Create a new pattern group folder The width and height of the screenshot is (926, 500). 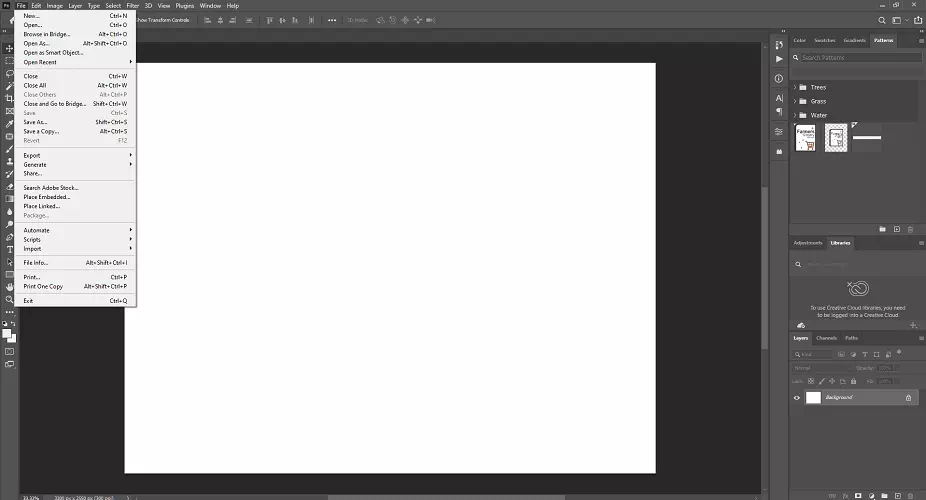(x=882, y=229)
